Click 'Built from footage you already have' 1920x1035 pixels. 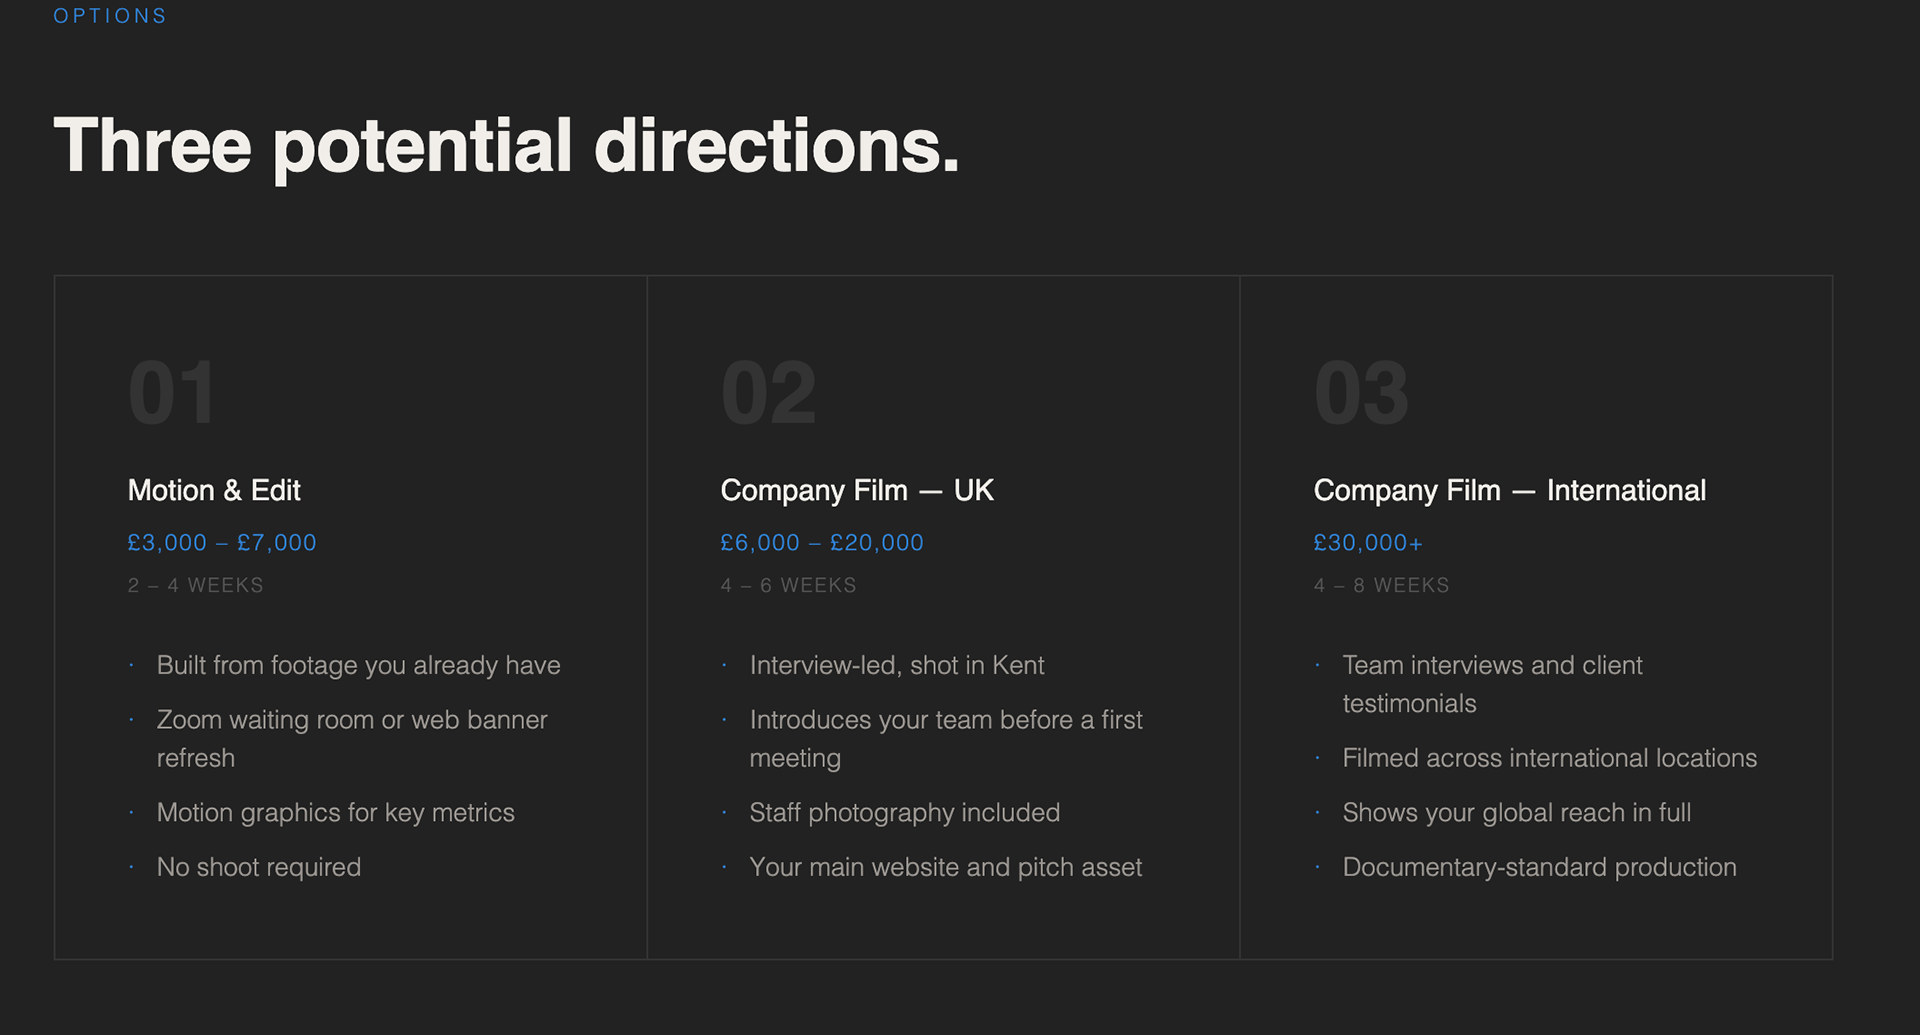click(x=358, y=666)
